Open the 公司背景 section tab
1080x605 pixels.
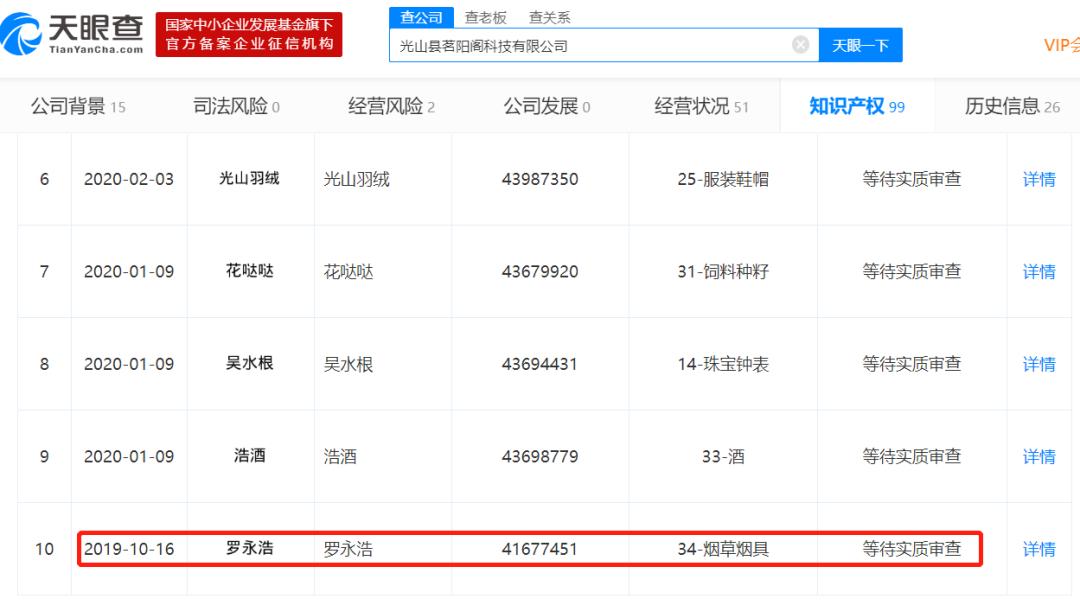point(65,105)
